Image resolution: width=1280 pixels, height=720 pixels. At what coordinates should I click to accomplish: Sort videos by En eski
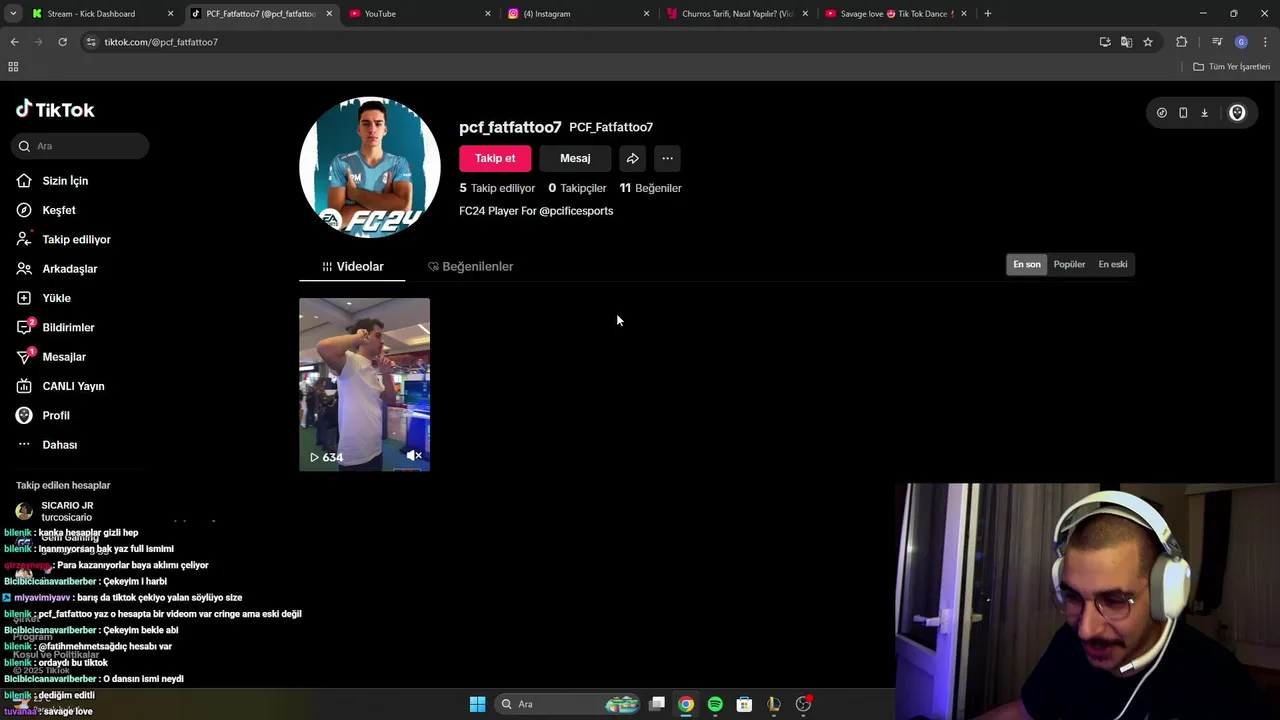[1113, 264]
